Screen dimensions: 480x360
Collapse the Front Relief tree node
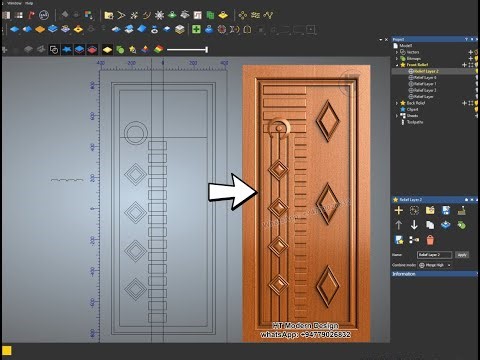pos(397,65)
